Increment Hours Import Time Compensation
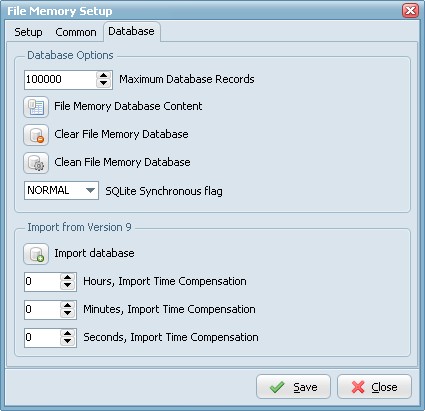The width and height of the screenshot is (425, 411). point(68,278)
